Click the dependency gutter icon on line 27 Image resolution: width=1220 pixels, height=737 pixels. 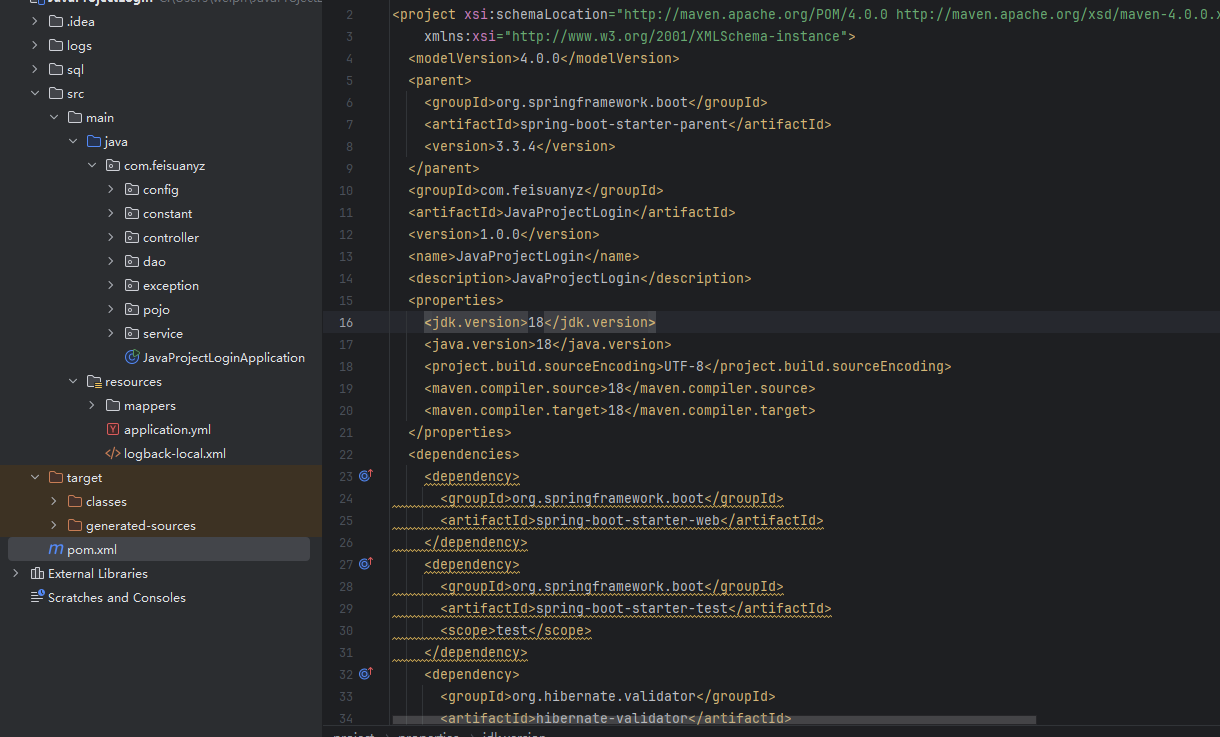[x=365, y=564]
